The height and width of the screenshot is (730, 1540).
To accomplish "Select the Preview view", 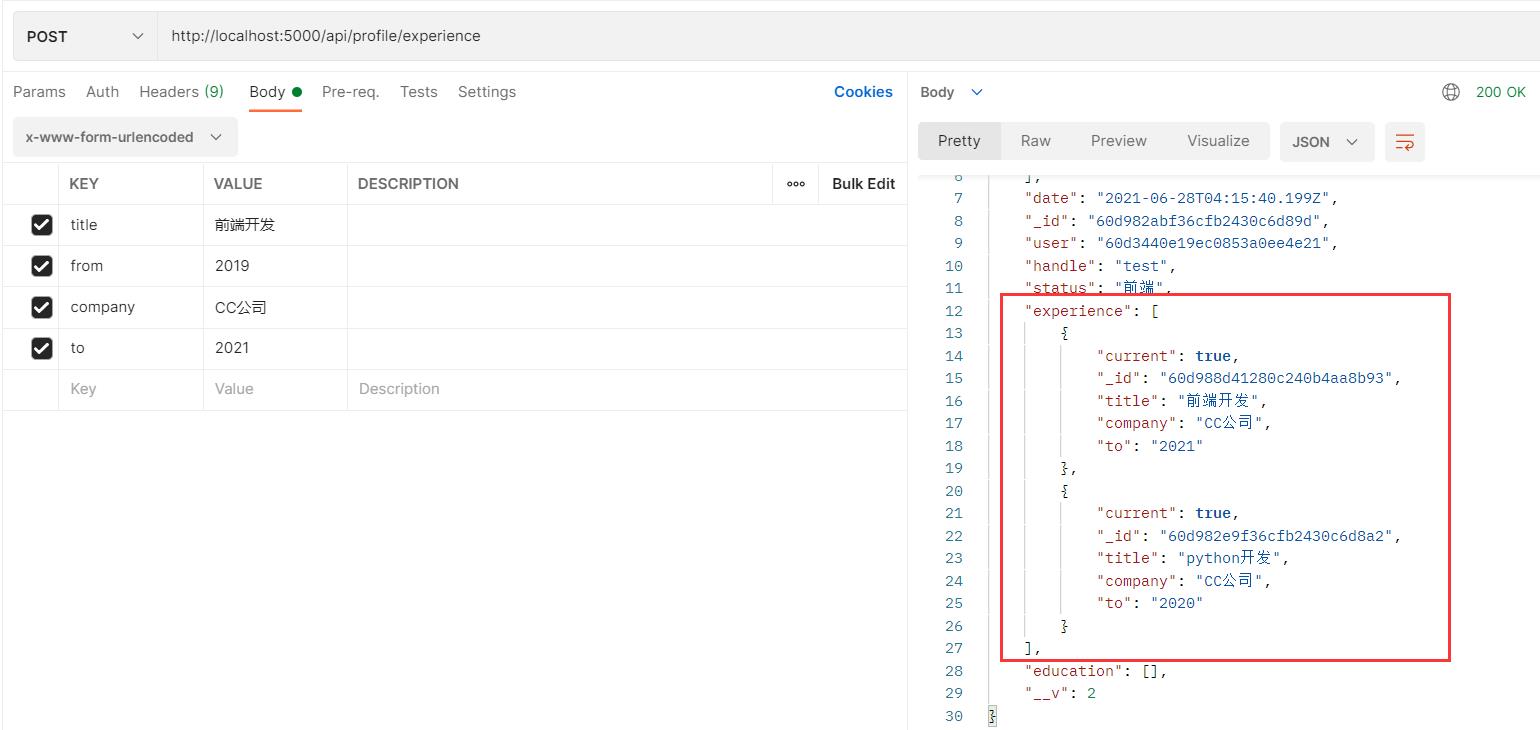I will pos(1118,141).
